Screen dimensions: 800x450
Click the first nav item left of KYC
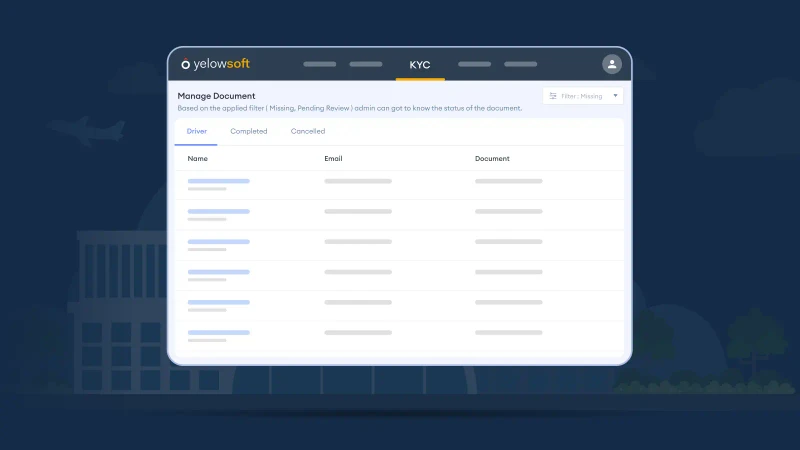[x=319, y=64]
